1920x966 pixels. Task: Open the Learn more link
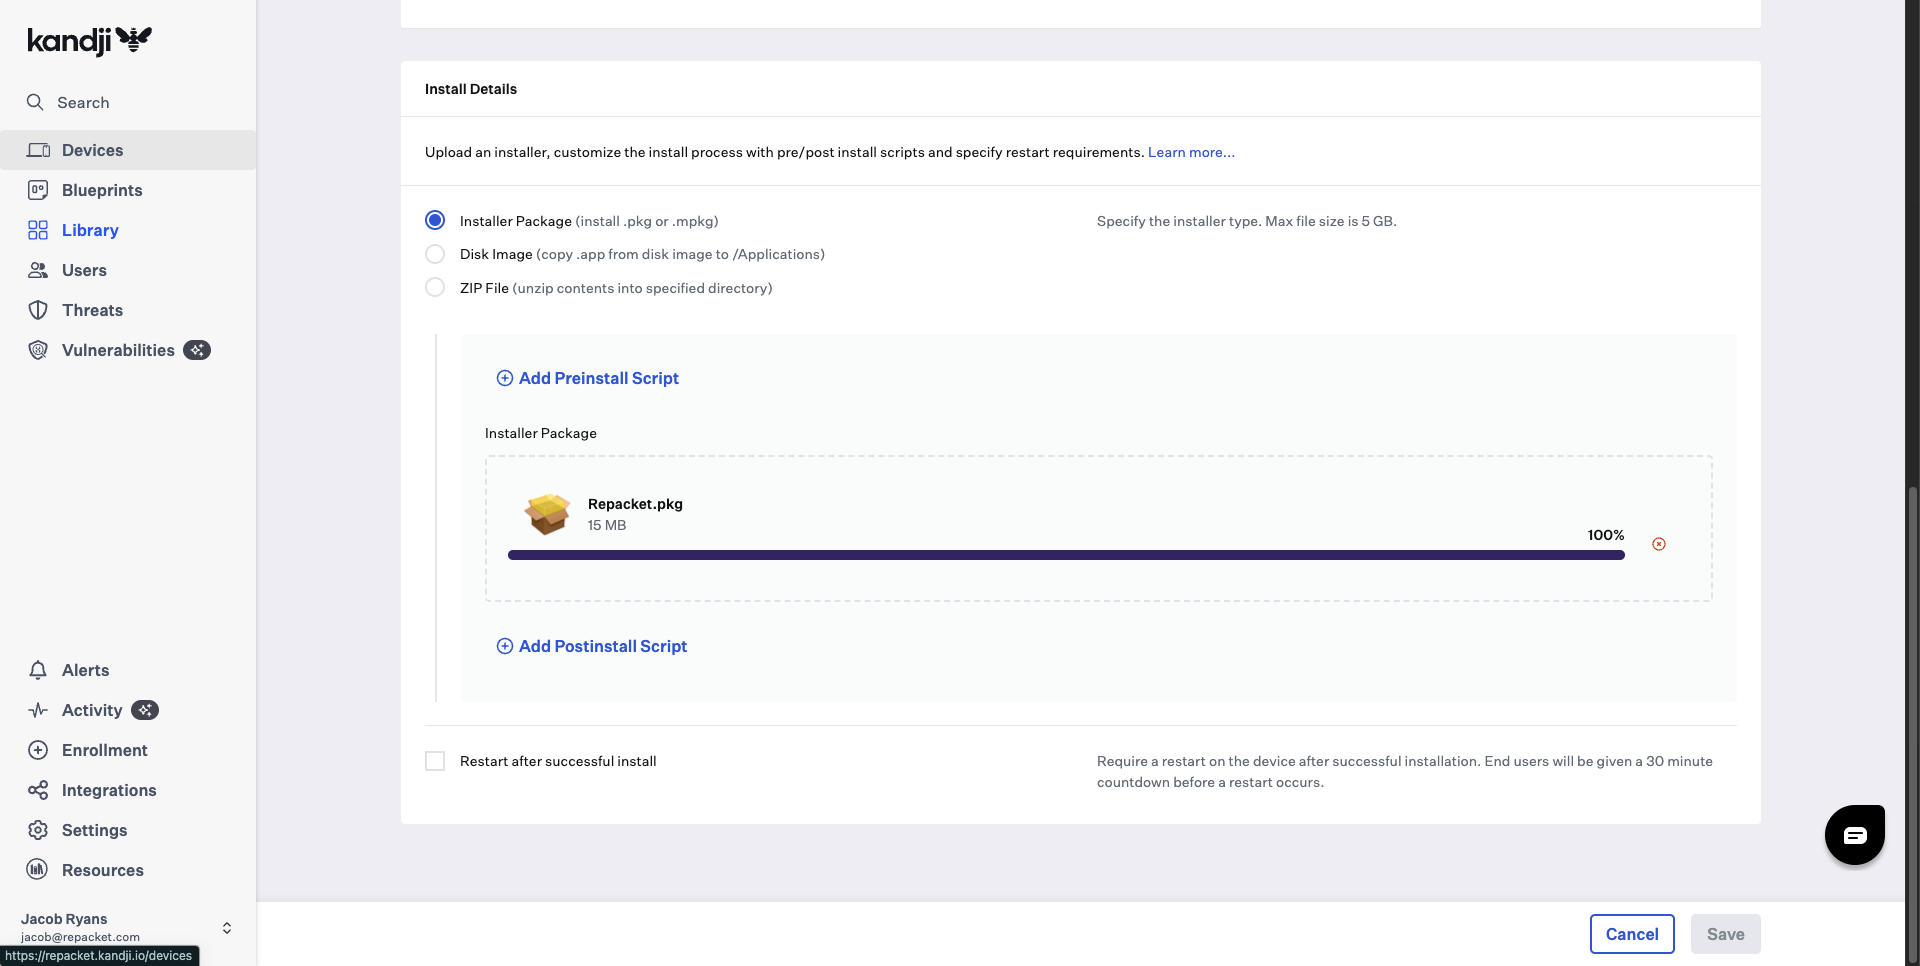[1190, 152]
